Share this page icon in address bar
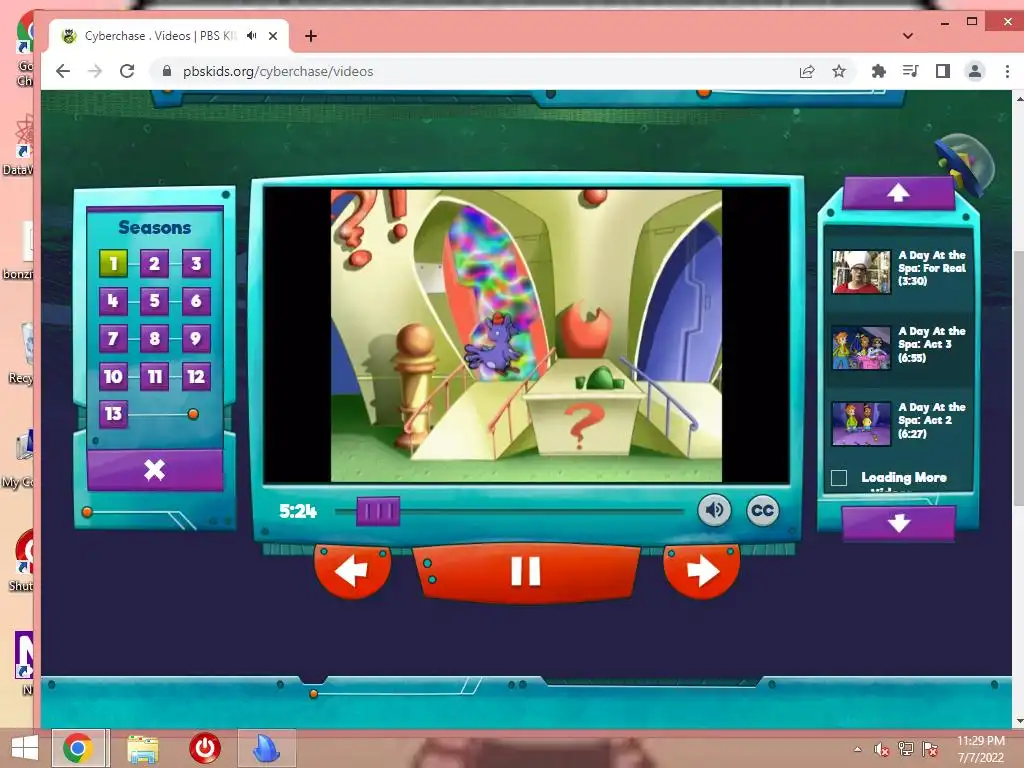This screenshot has width=1024, height=768. click(x=807, y=71)
